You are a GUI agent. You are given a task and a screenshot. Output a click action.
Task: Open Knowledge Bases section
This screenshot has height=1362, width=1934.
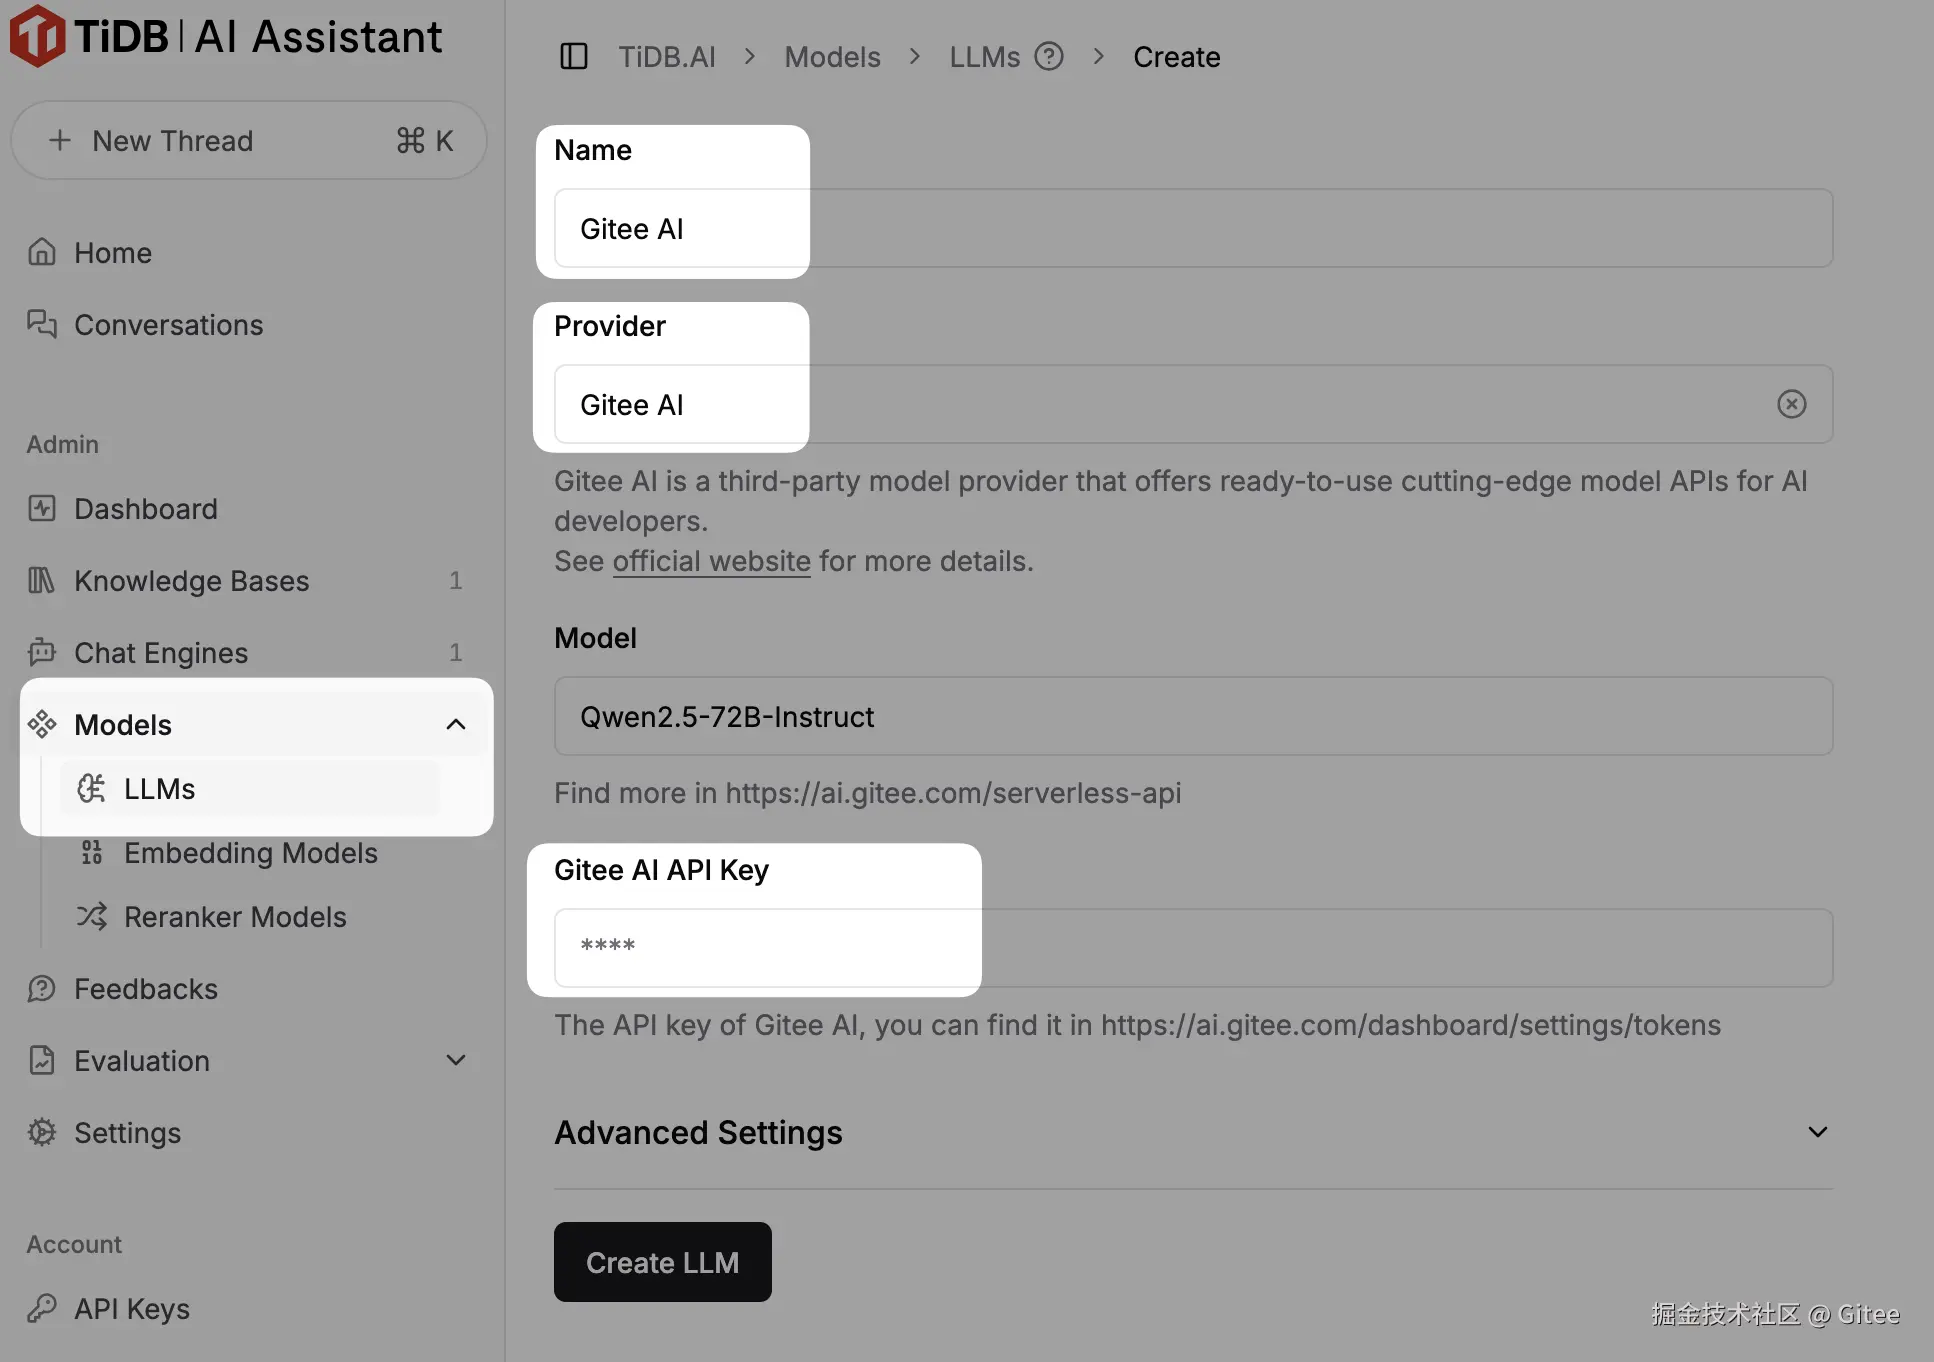click(191, 581)
